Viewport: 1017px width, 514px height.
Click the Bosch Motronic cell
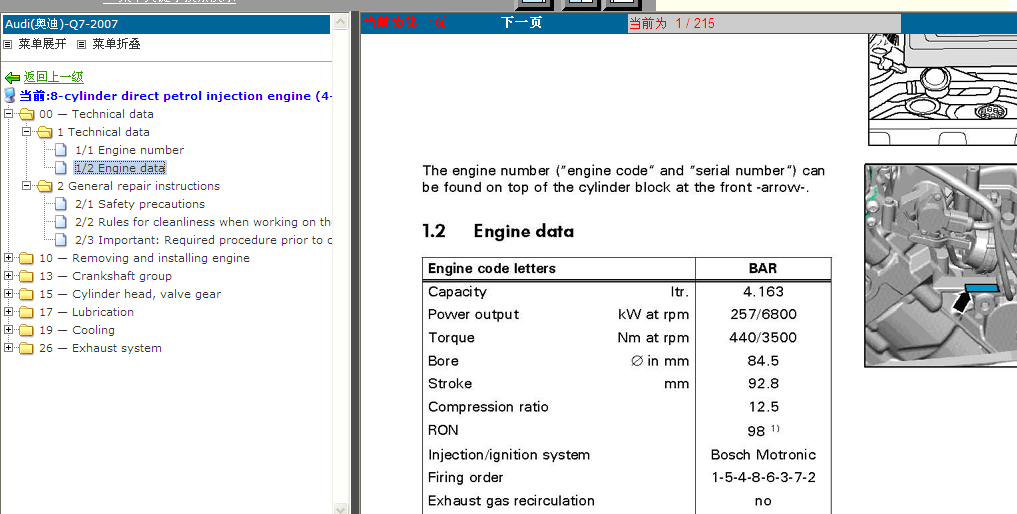point(763,455)
